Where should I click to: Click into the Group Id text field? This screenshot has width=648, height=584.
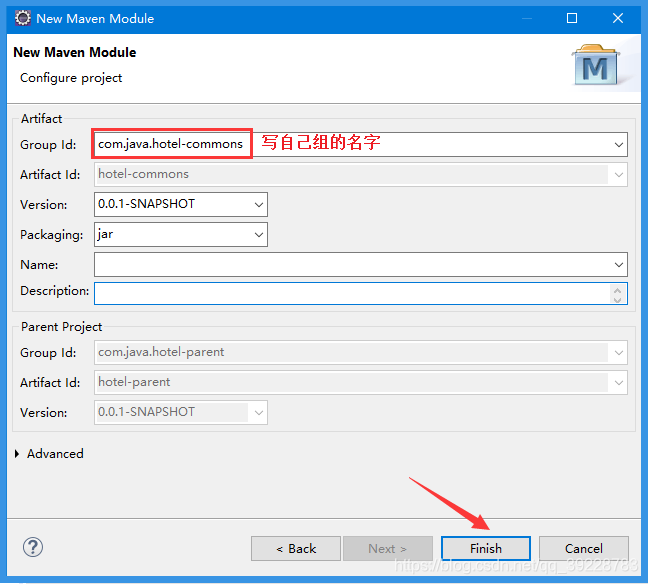[x=360, y=145]
